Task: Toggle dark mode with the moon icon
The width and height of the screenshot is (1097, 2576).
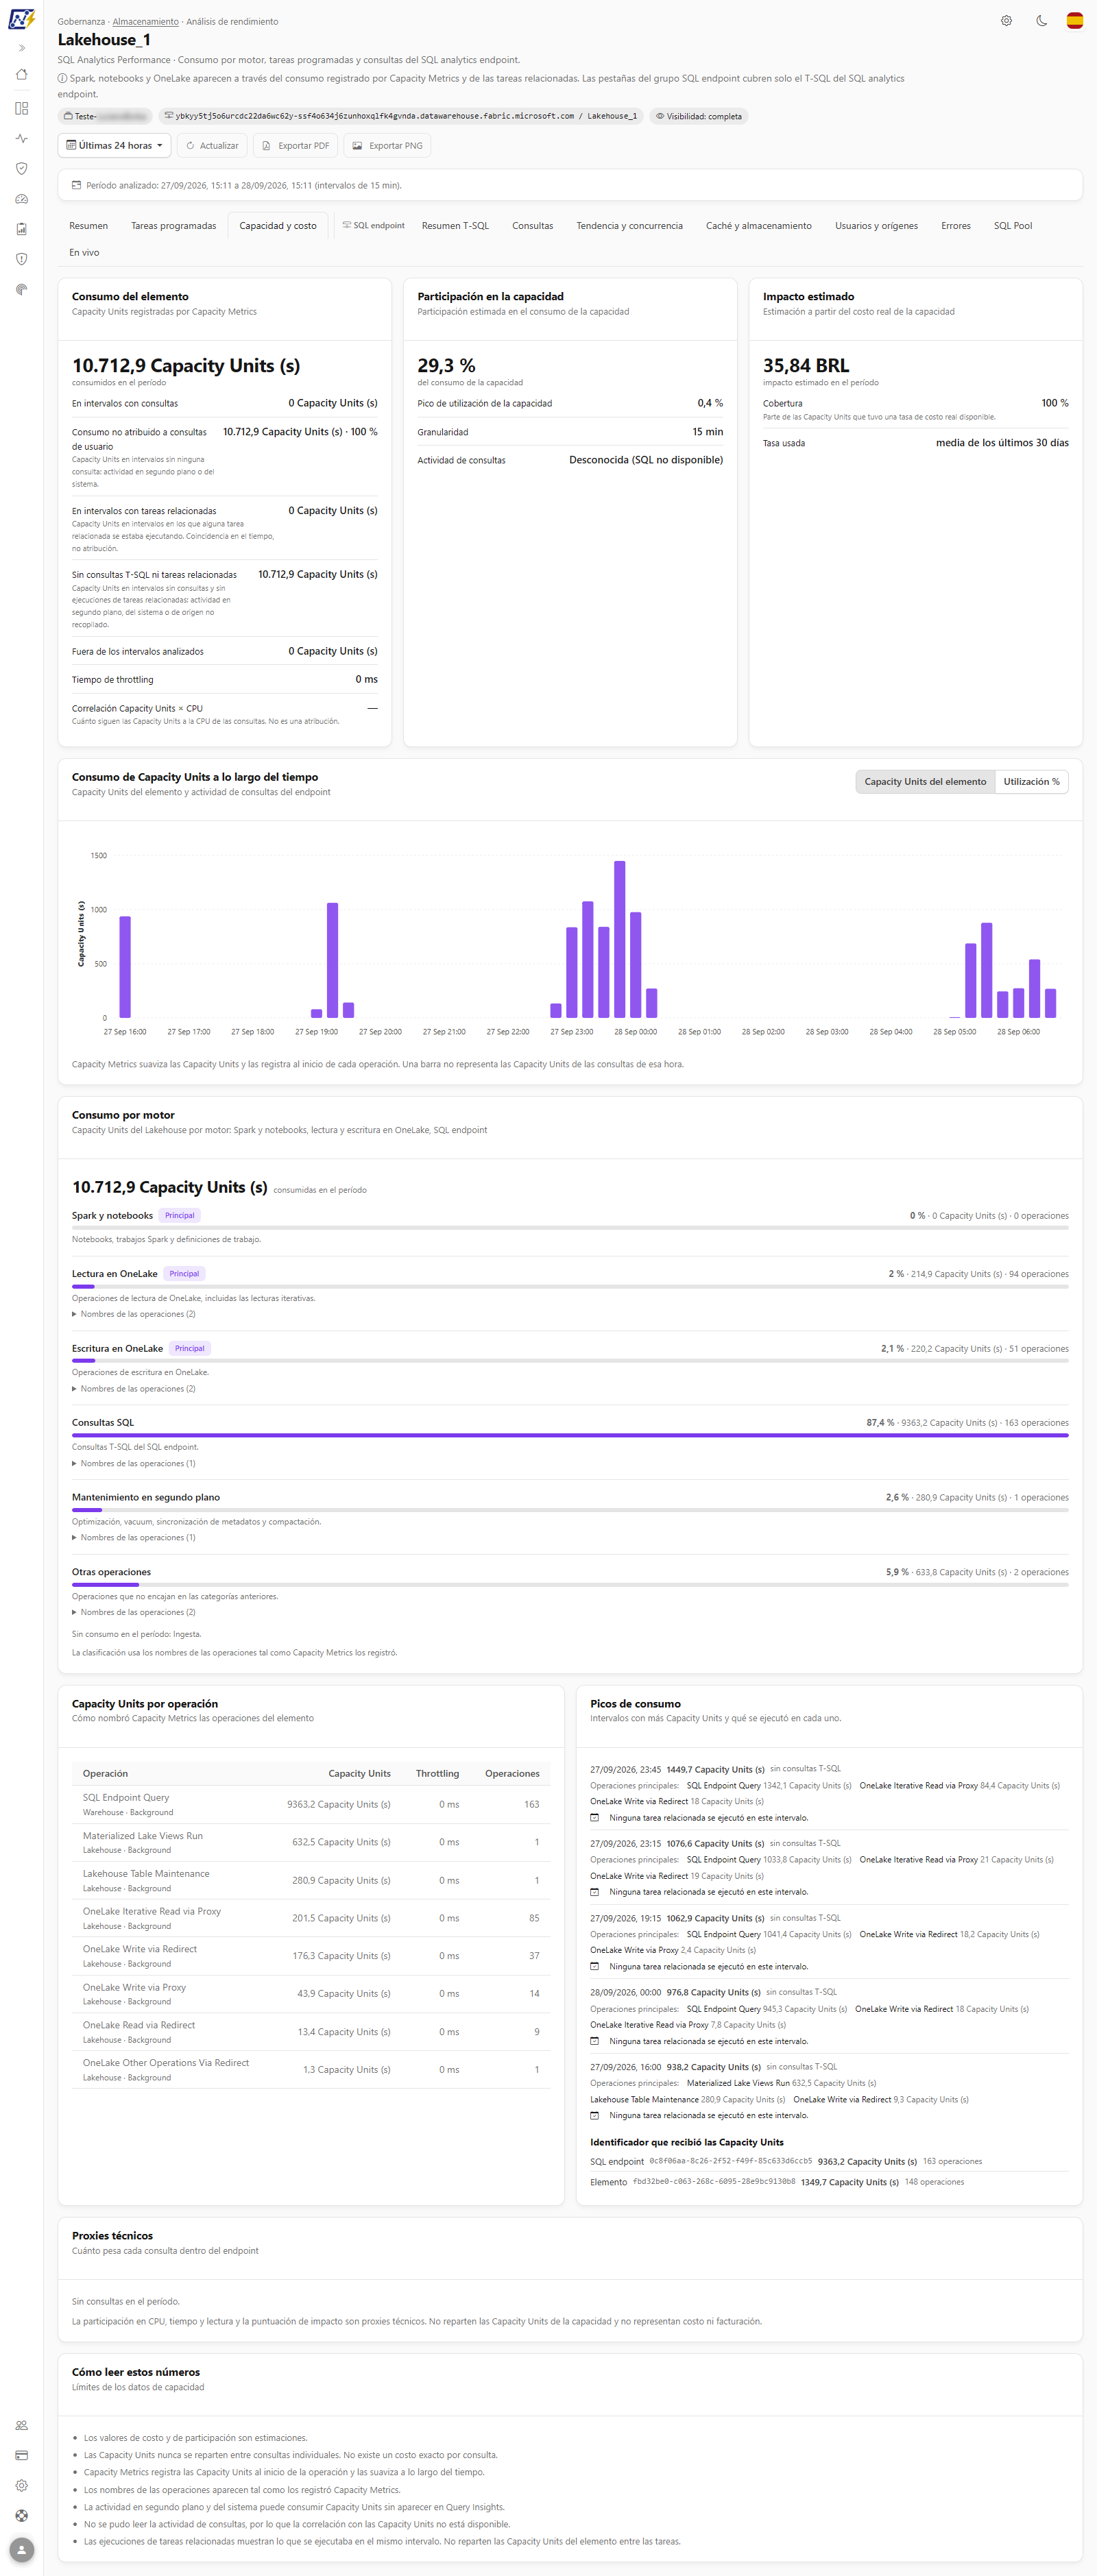Action: click(x=1041, y=21)
